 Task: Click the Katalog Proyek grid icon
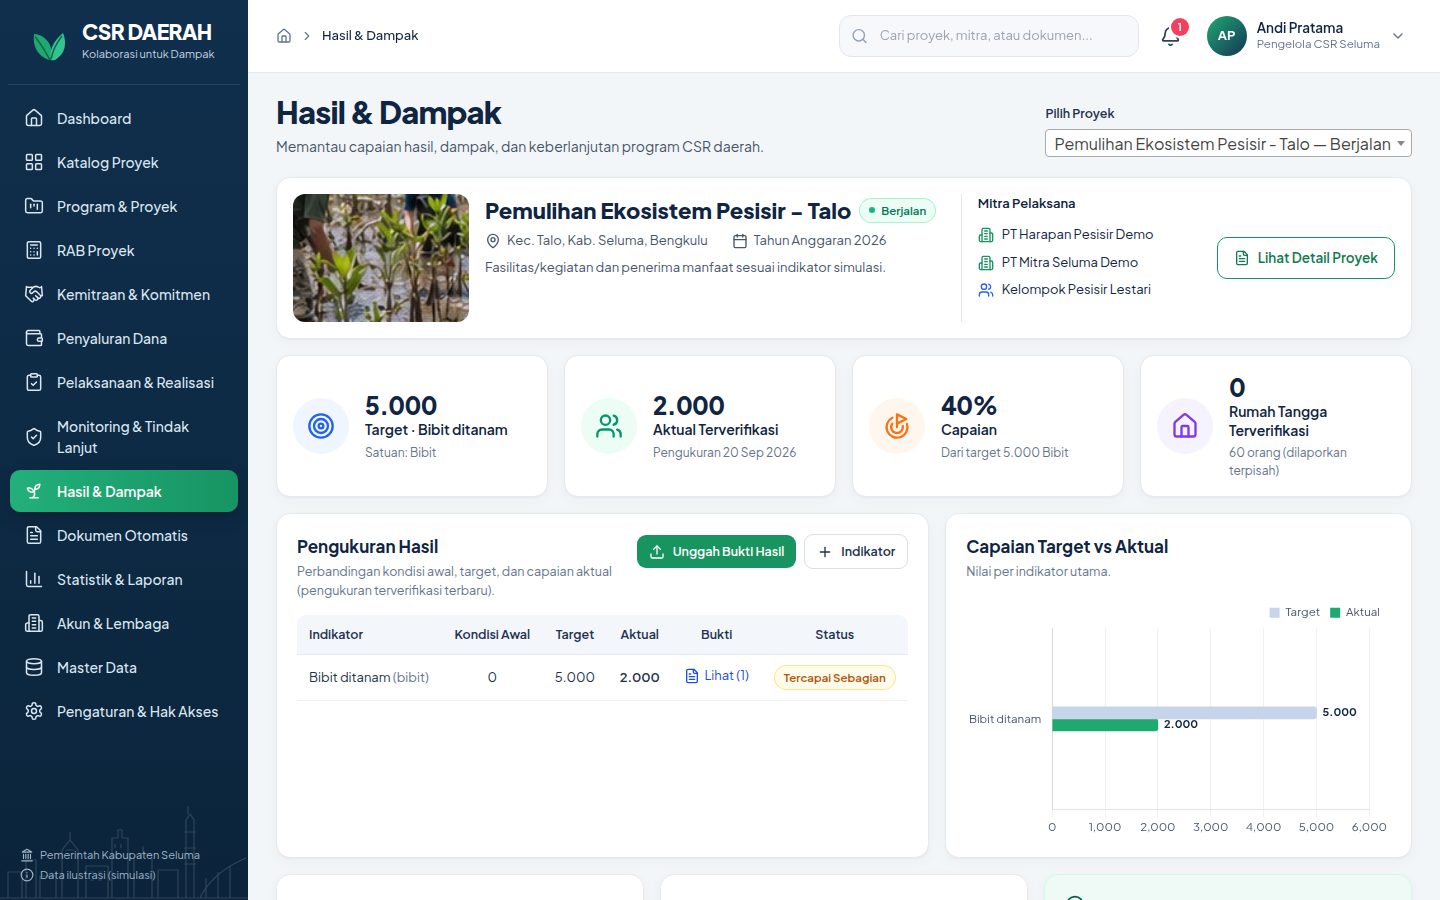(x=34, y=162)
